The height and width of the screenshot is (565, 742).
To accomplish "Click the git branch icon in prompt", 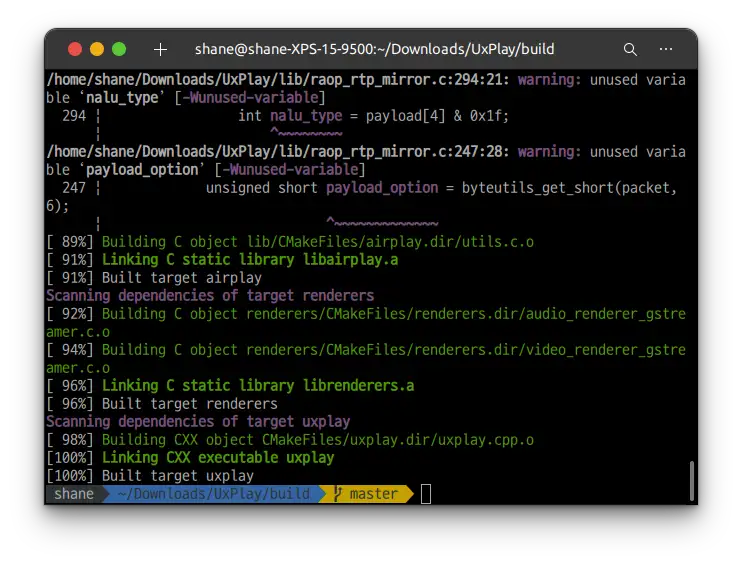I will click(x=337, y=494).
